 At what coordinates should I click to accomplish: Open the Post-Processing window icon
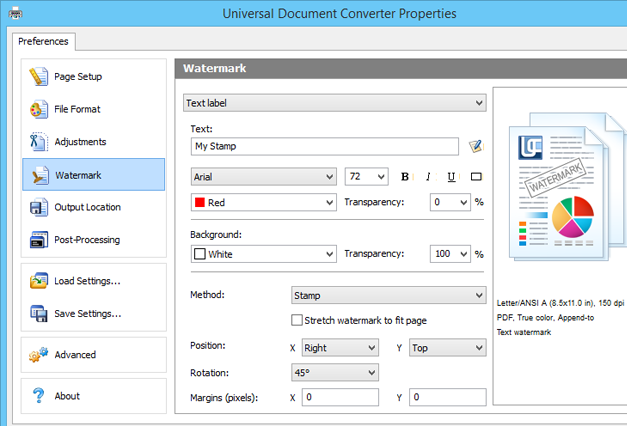[x=39, y=240]
